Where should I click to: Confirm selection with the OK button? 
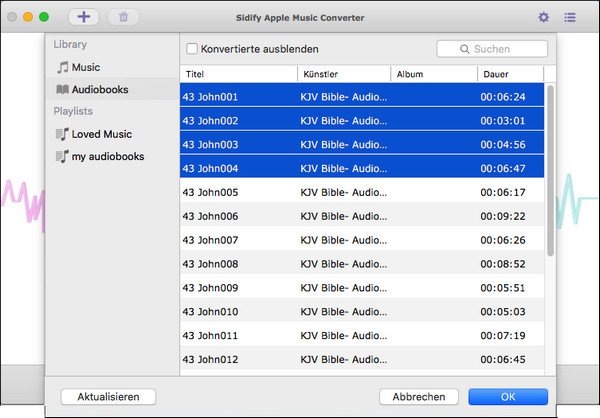508,397
